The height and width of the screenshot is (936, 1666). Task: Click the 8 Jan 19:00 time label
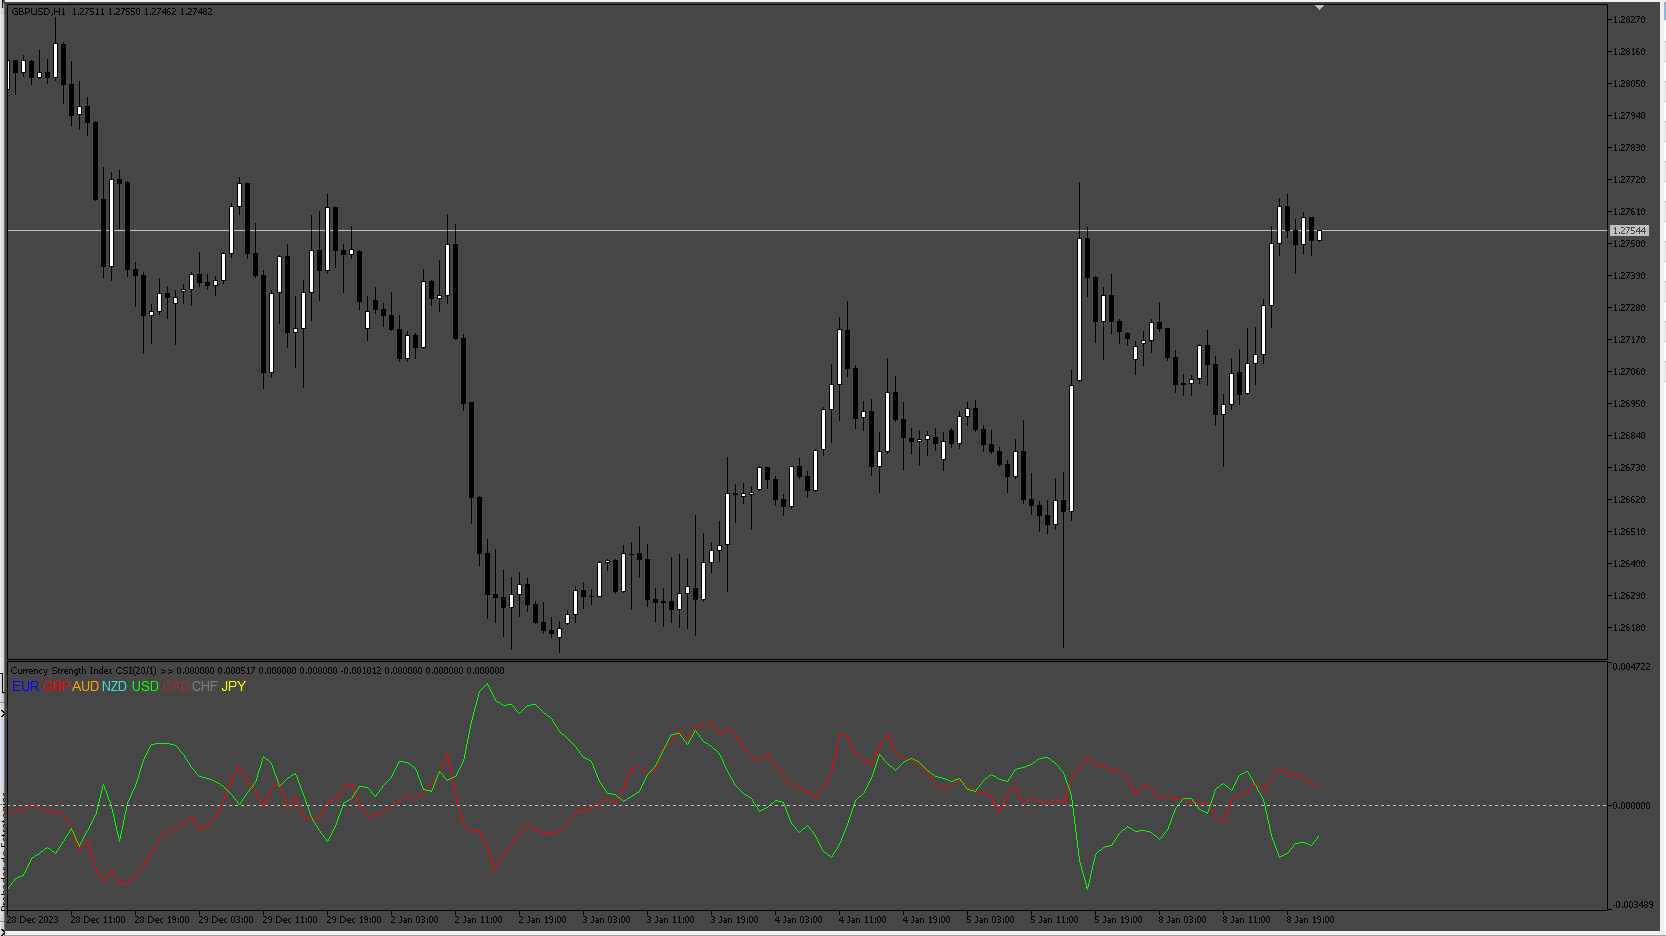click(1311, 920)
